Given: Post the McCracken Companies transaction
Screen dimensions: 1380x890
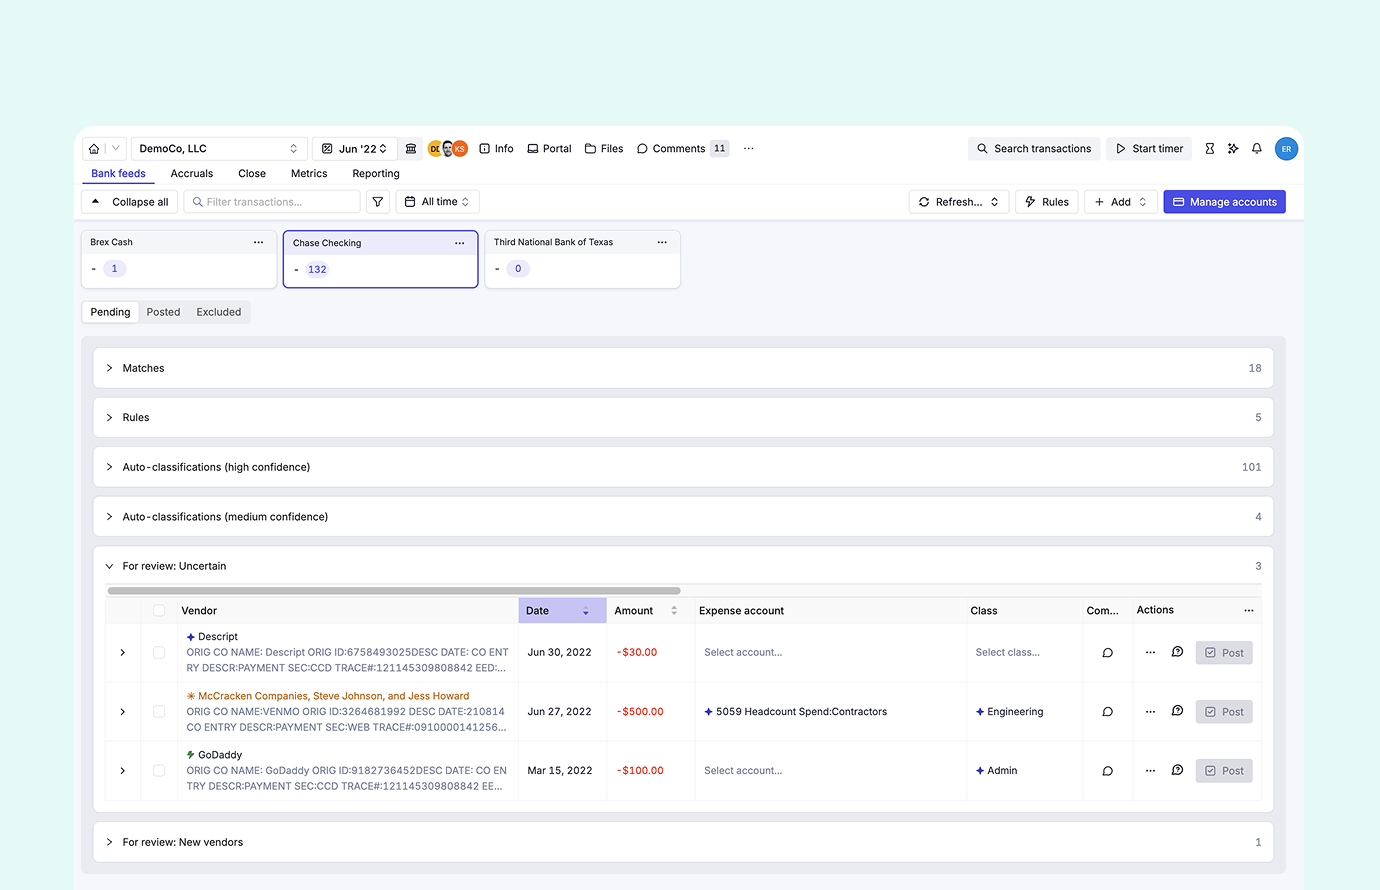Looking at the screenshot, I should pos(1224,712).
